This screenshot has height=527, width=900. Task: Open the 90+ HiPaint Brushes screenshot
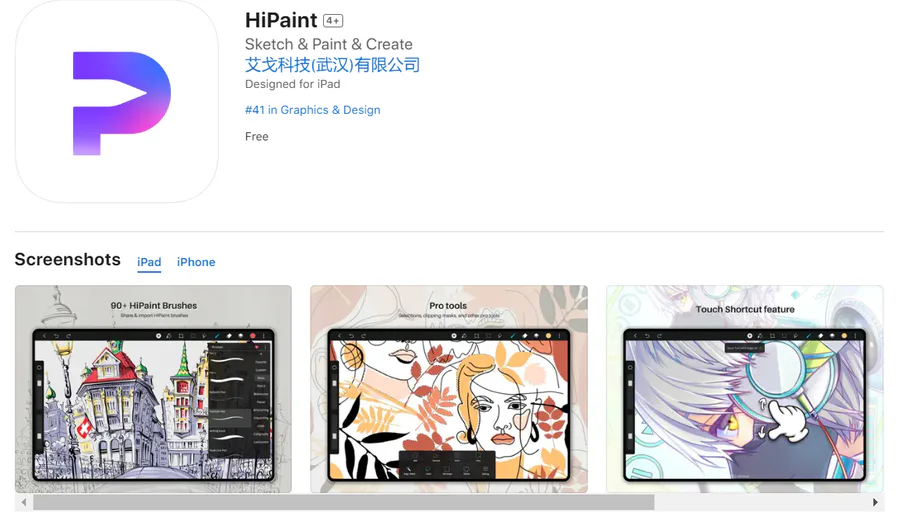tap(153, 389)
